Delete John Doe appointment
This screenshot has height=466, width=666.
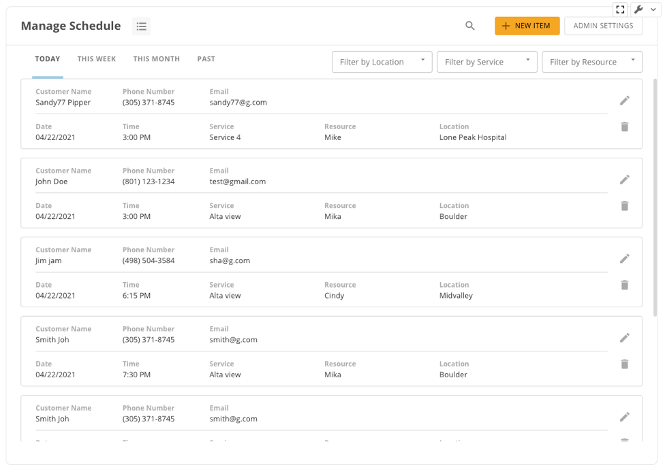pos(624,206)
